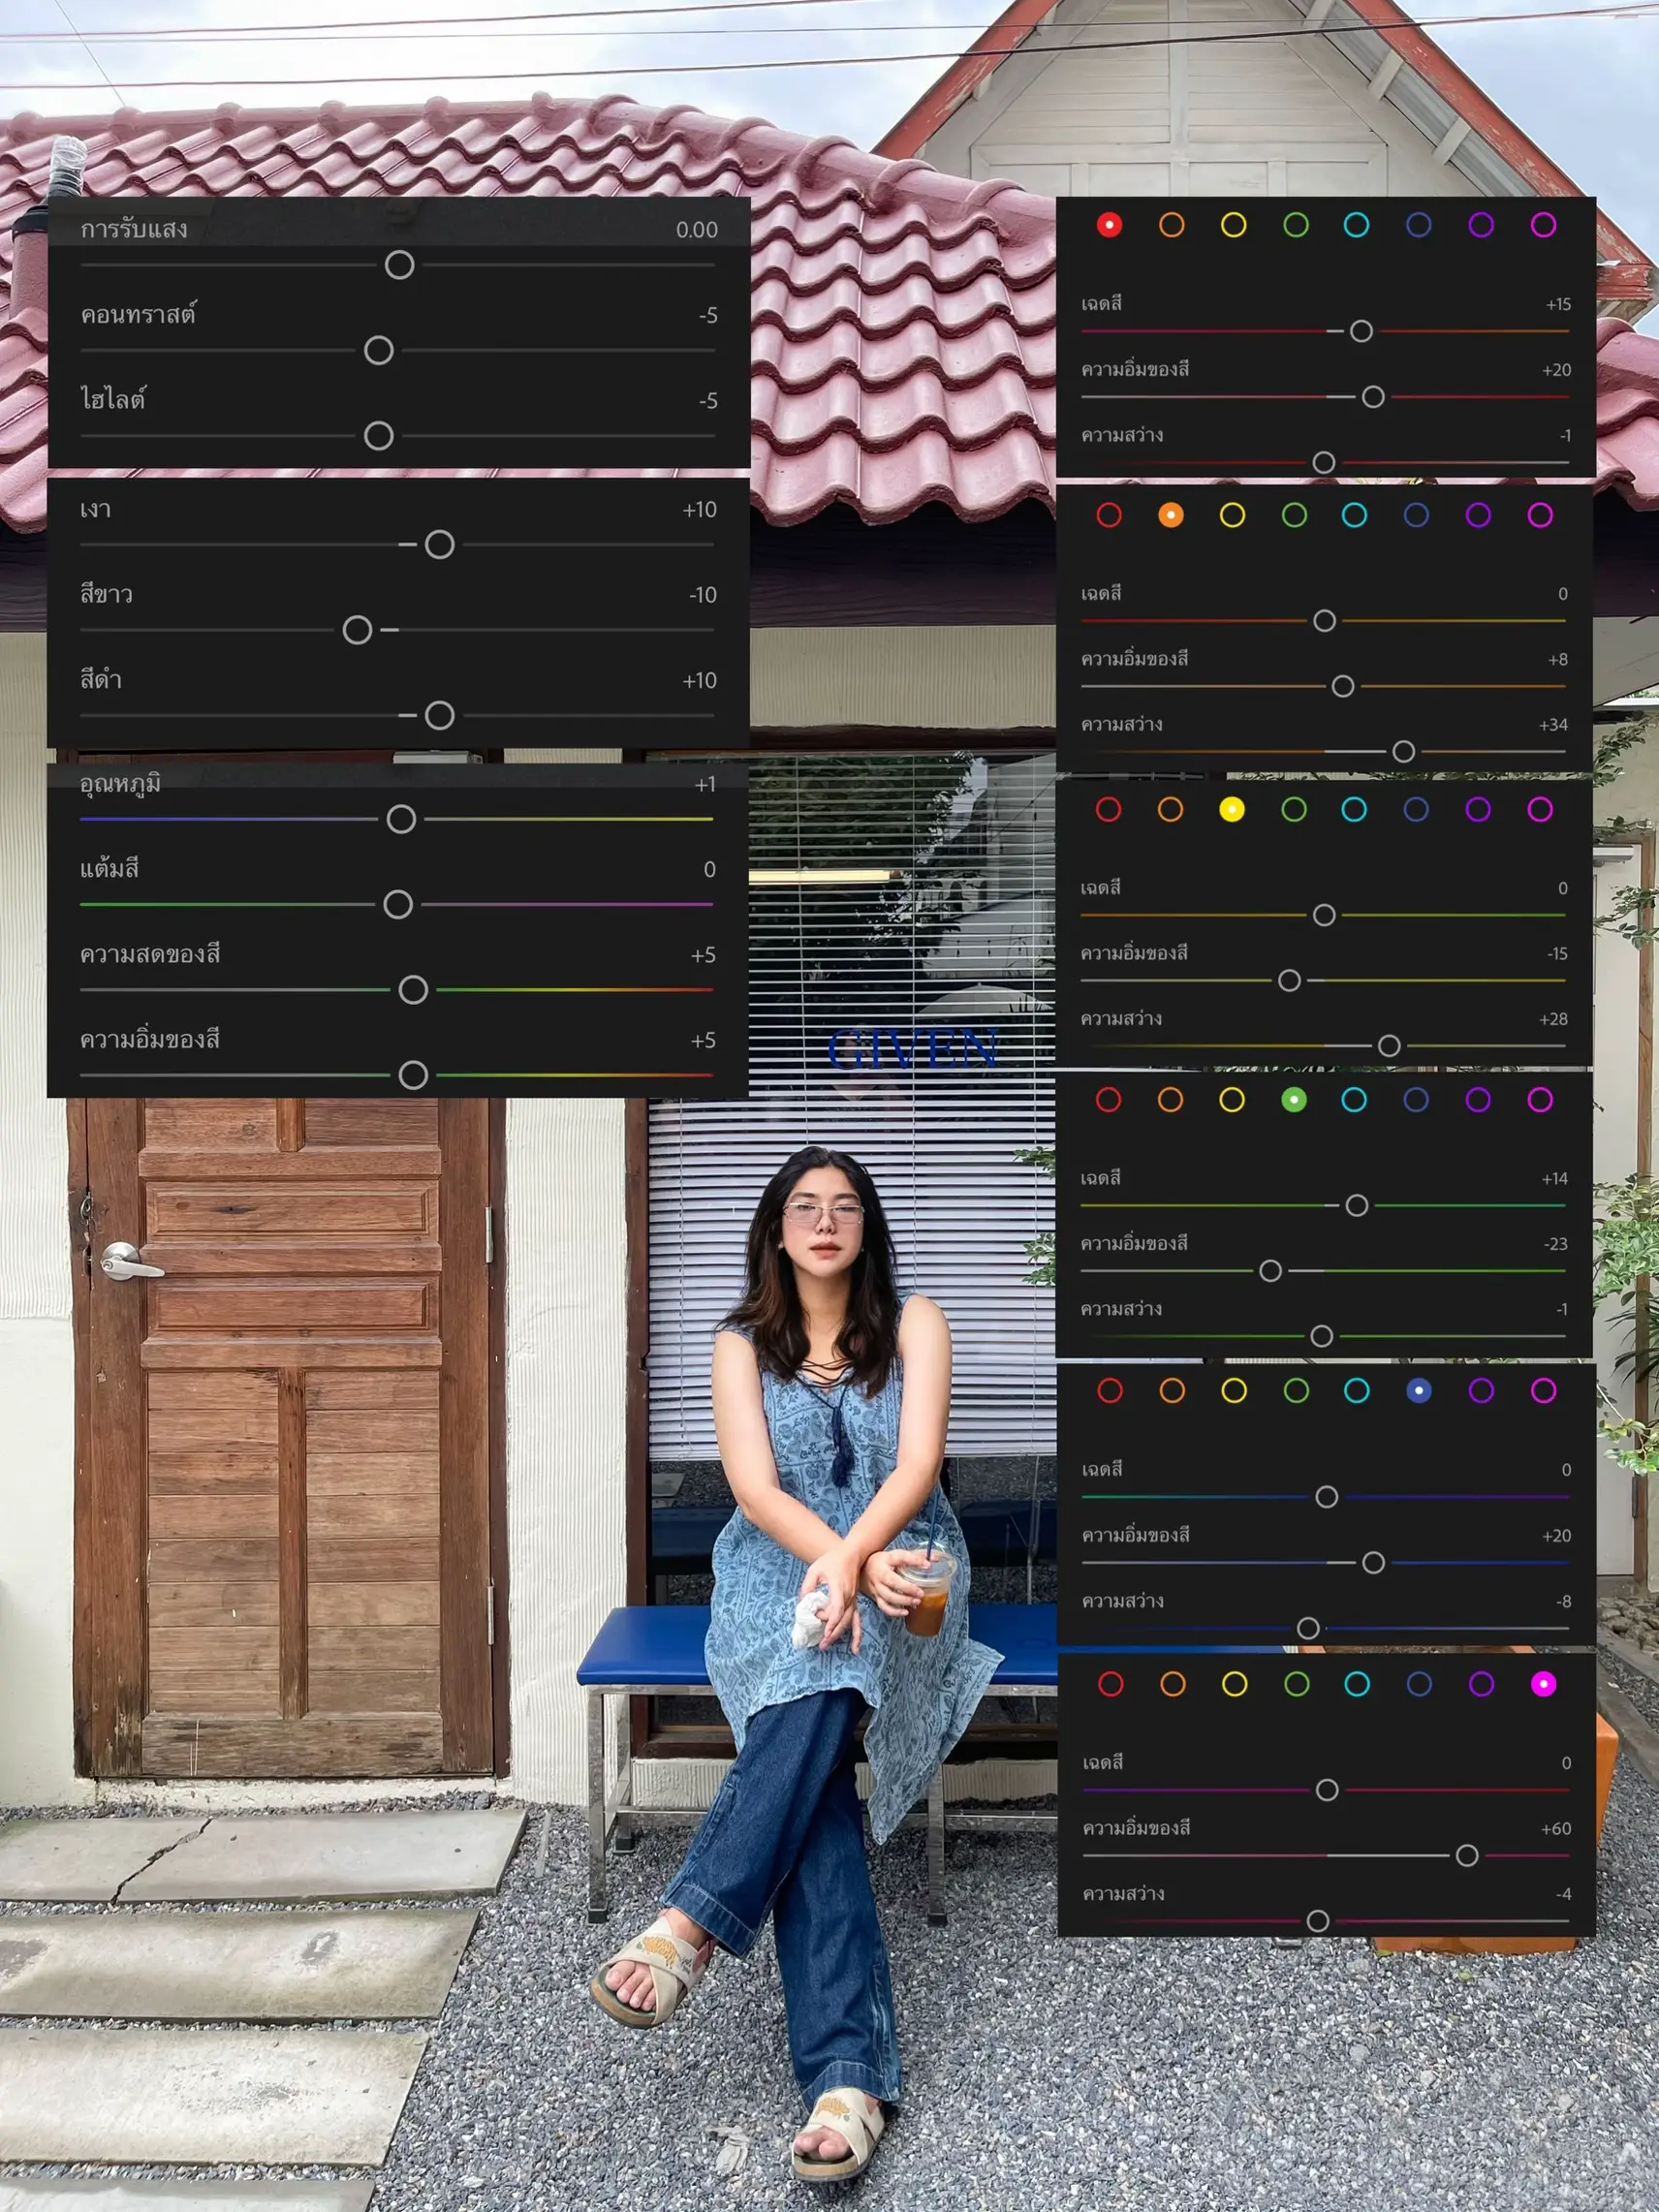Click the อุณหภูมิ temperature slider handle
The width and height of the screenshot is (1659, 2212).
(401, 819)
